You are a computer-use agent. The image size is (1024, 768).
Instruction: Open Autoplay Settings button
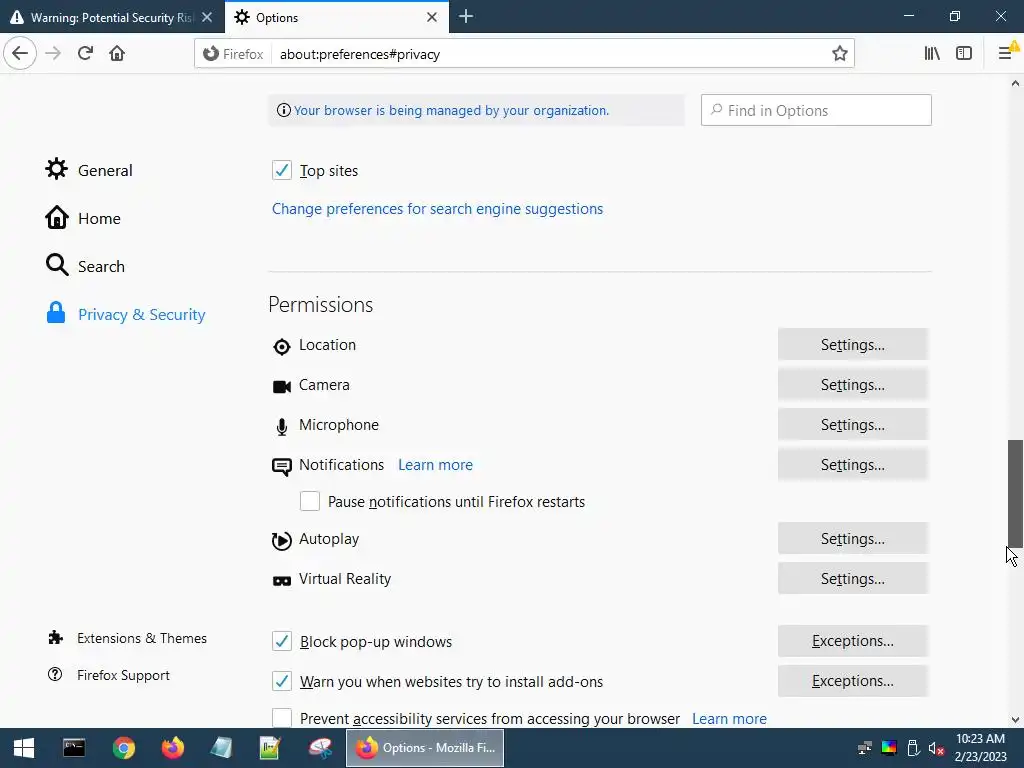pyautogui.click(x=852, y=538)
